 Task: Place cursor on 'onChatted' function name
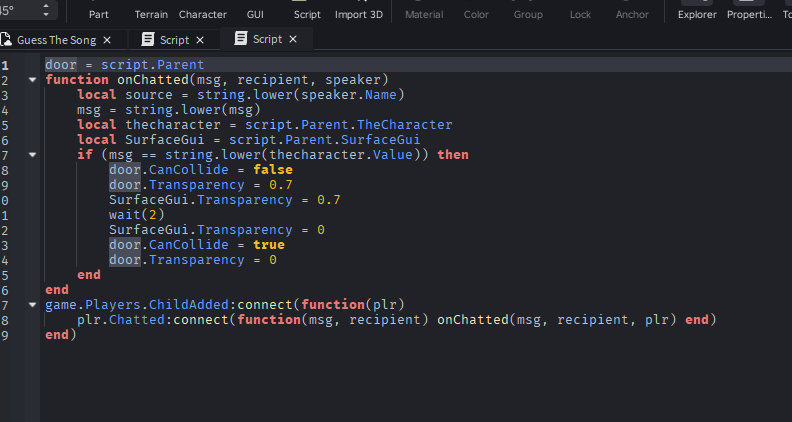153,80
